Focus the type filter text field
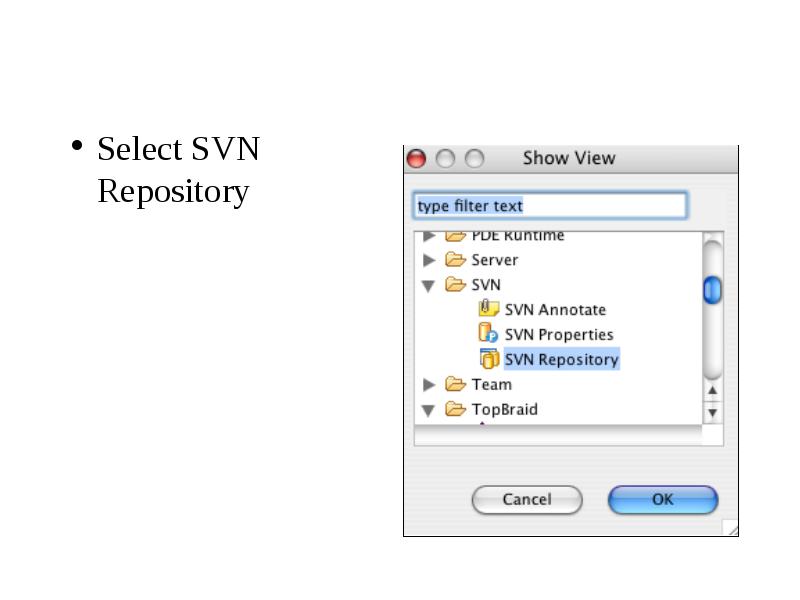The width and height of the screenshot is (800, 600). pos(550,206)
